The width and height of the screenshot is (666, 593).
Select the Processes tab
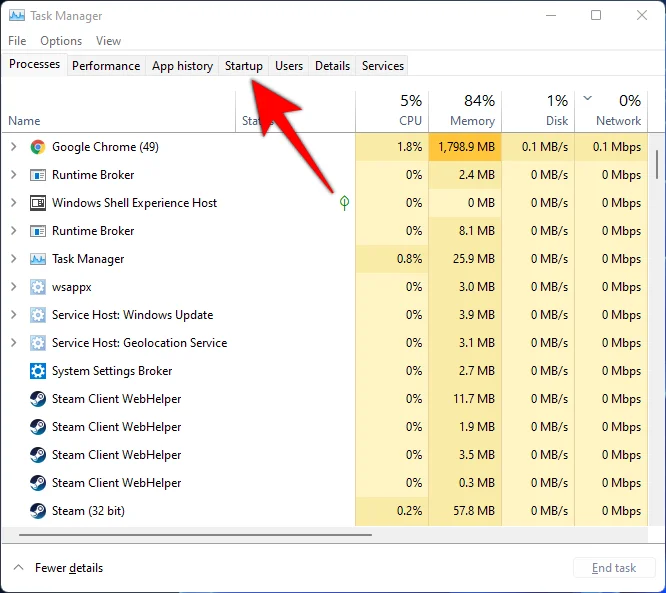point(34,64)
